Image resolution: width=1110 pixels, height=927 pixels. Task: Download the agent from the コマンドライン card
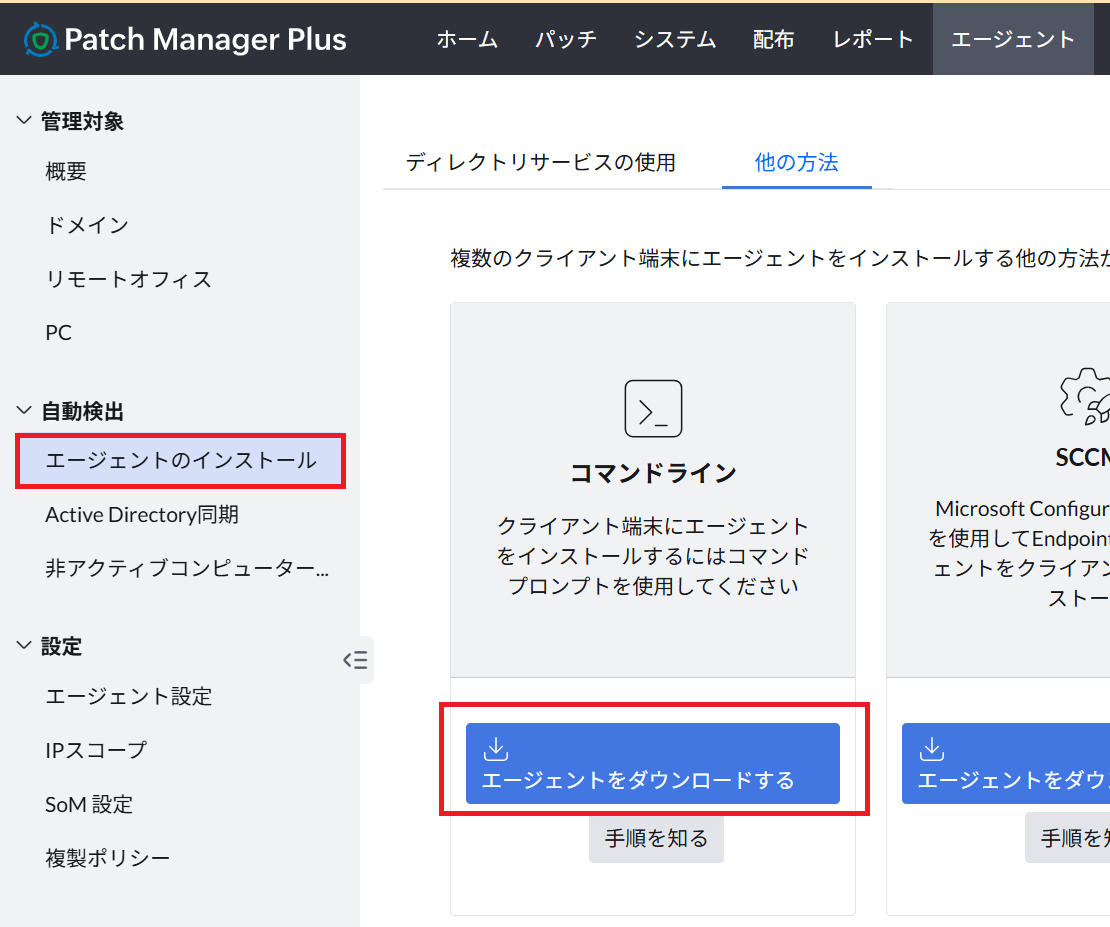(653, 763)
